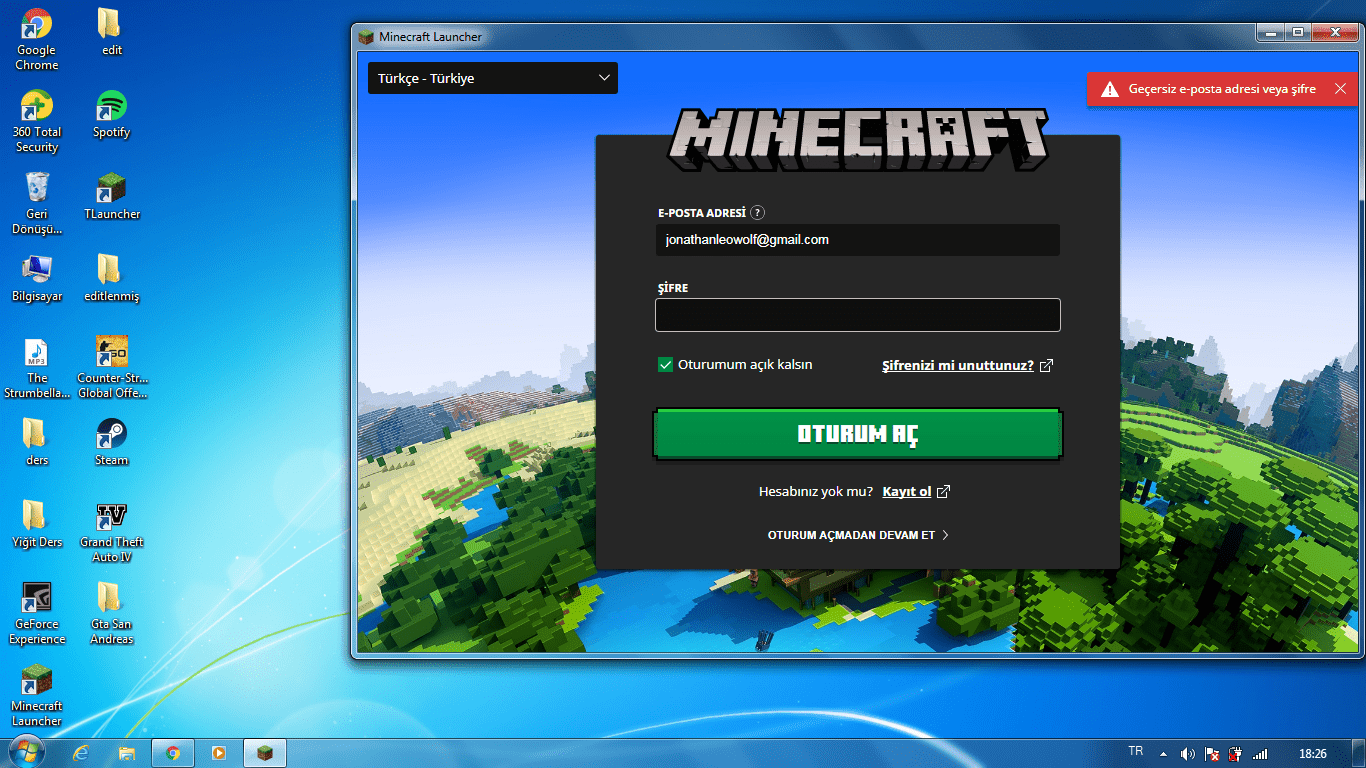
Task: Select the Spotify desktop shortcut
Action: pyautogui.click(x=111, y=114)
